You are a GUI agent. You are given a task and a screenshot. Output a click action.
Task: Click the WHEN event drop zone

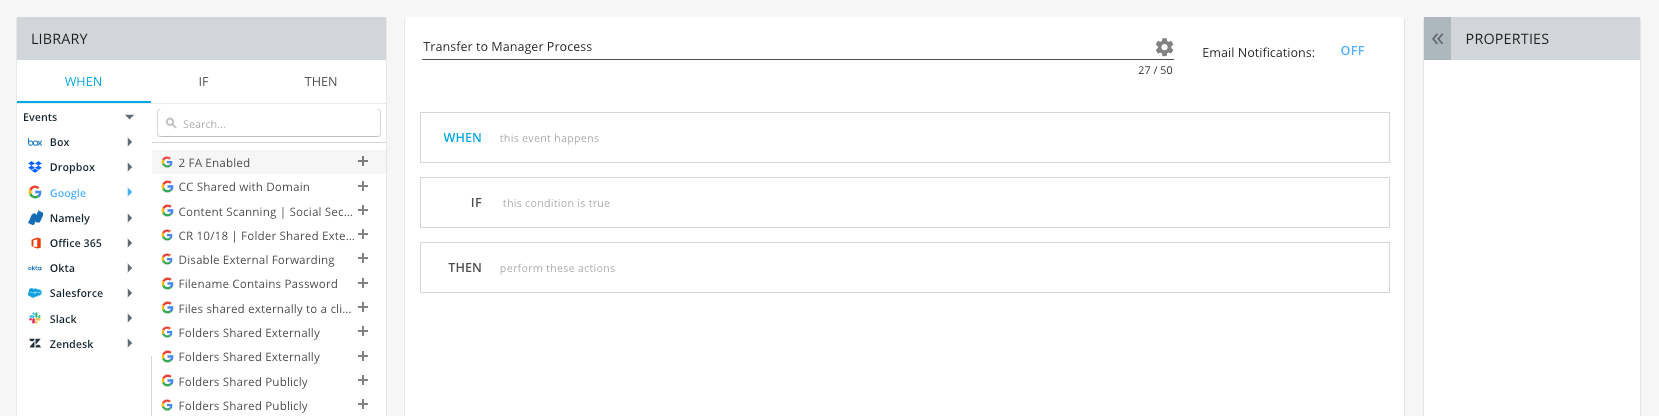pyautogui.click(x=905, y=138)
